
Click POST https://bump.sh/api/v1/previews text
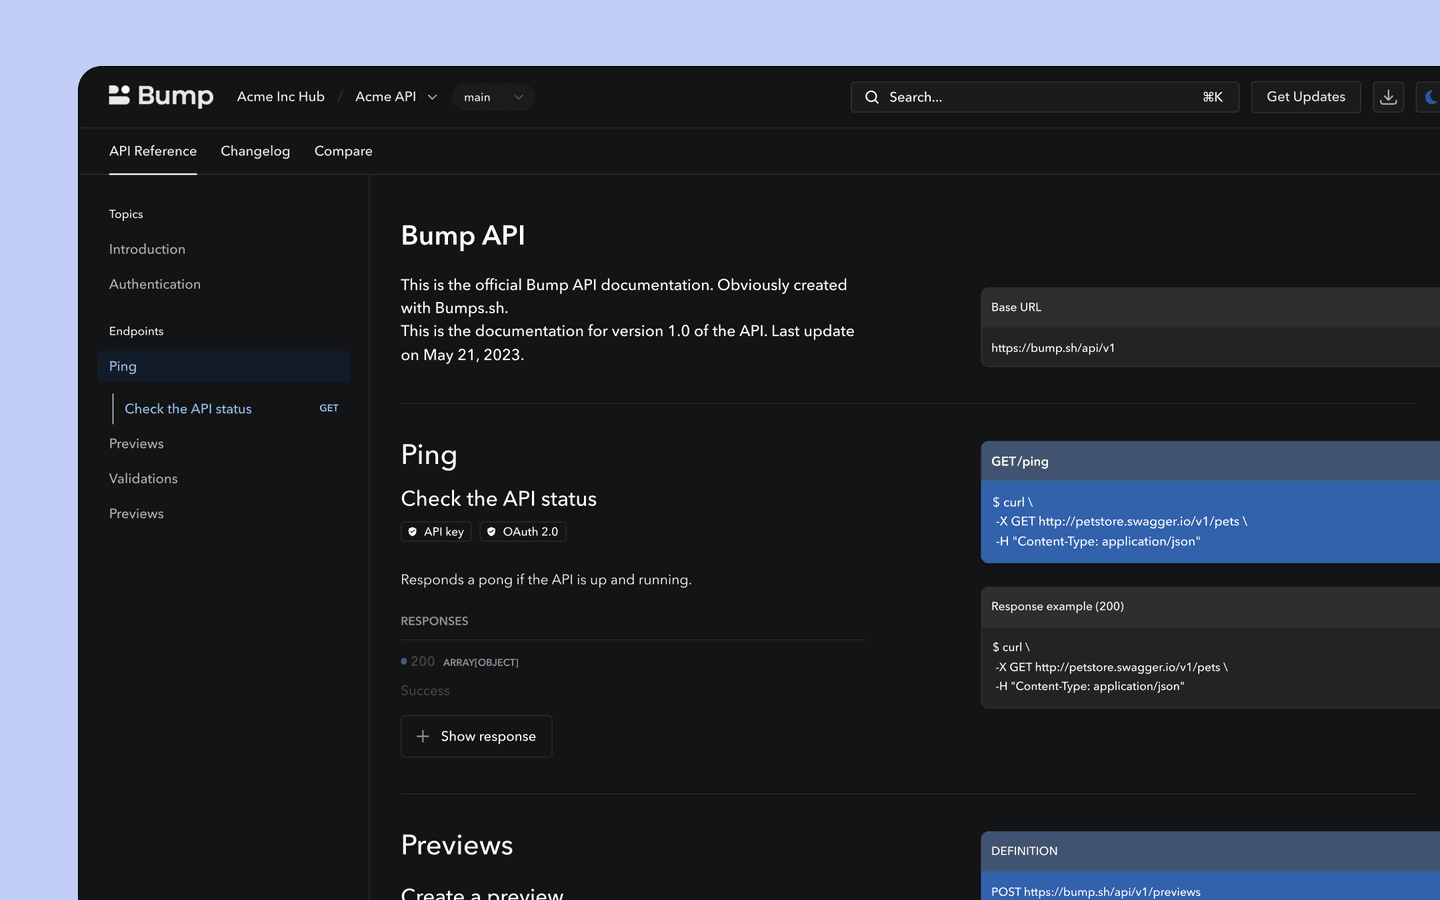click(1096, 892)
